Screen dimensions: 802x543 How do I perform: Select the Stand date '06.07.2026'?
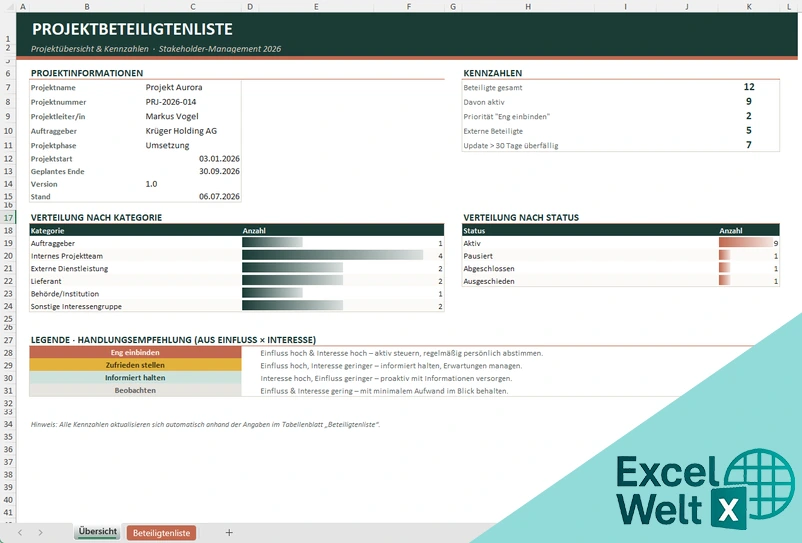(219, 196)
